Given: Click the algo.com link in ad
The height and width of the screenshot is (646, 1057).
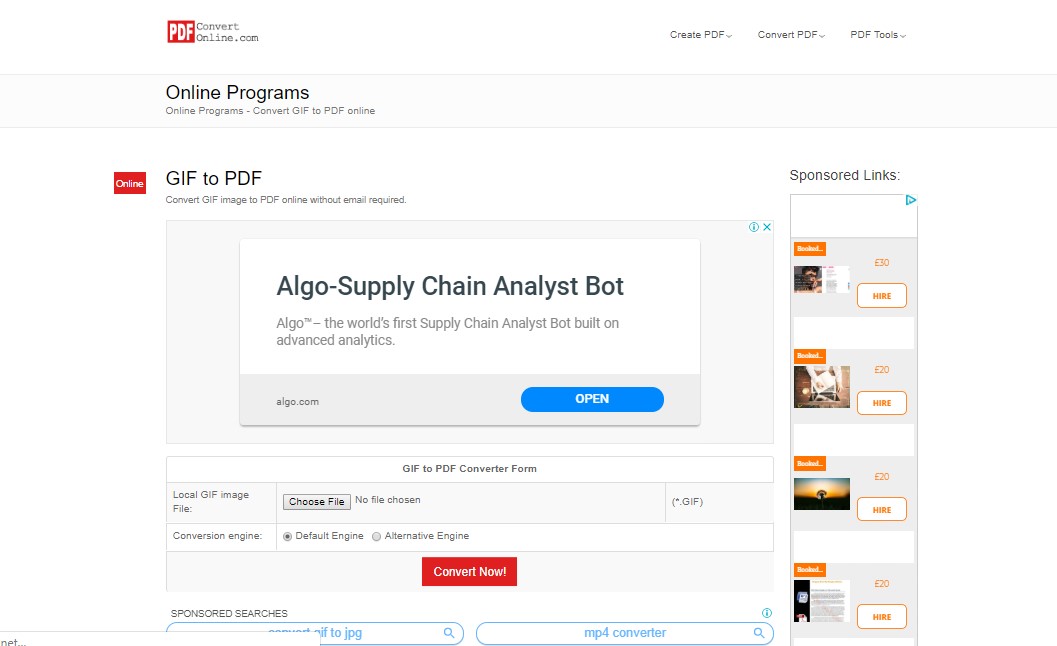Looking at the screenshot, I should point(297,401).
